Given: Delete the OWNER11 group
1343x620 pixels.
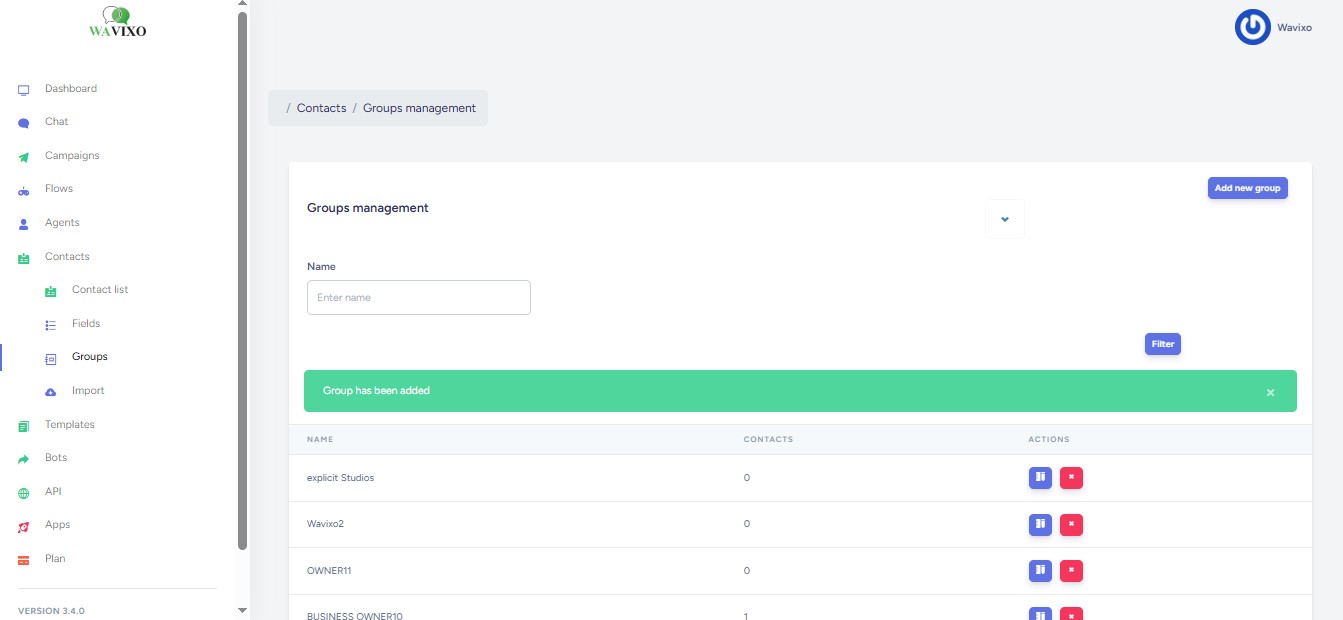Looking at the screenshot, I should click(1071, 571).
